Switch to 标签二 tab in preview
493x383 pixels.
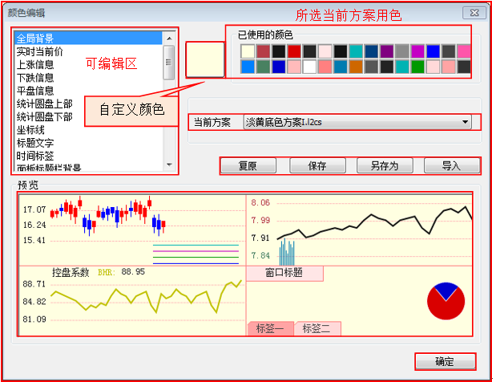(x=317, y=329)
